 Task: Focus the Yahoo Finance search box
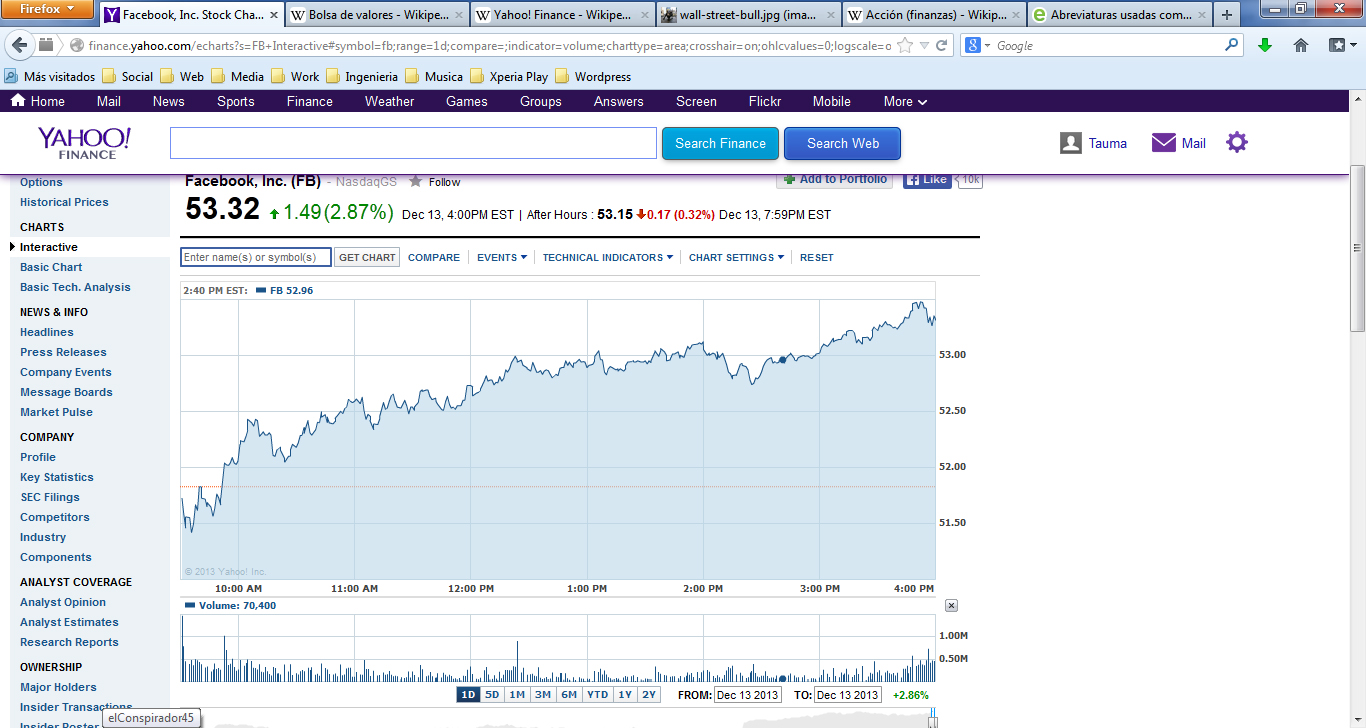point(413,143)
